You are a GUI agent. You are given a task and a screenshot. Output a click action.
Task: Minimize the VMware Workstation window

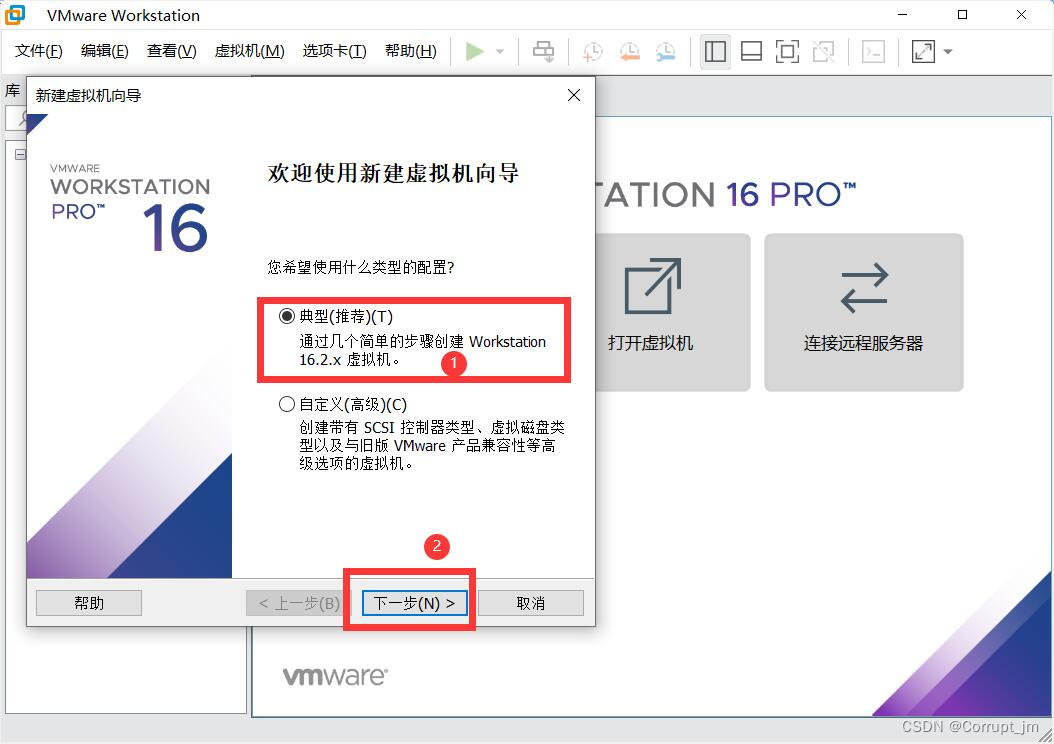[903, 15]
